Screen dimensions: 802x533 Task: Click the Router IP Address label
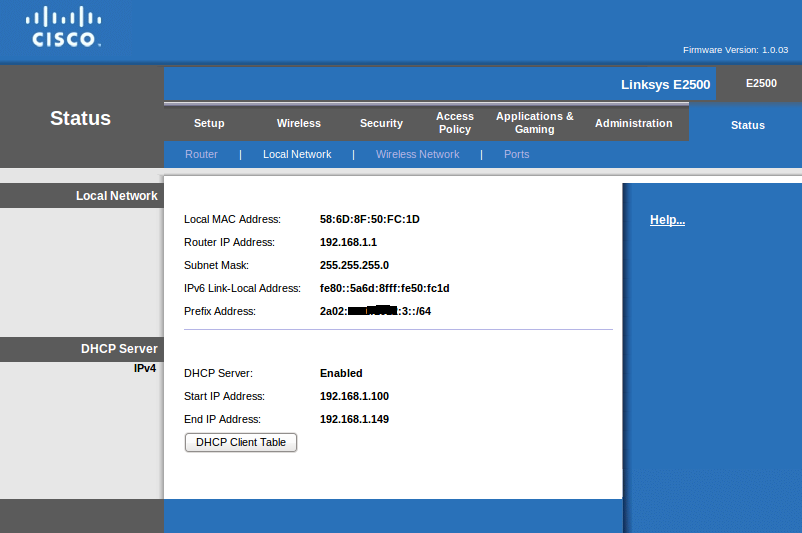[x=229, y=242]
